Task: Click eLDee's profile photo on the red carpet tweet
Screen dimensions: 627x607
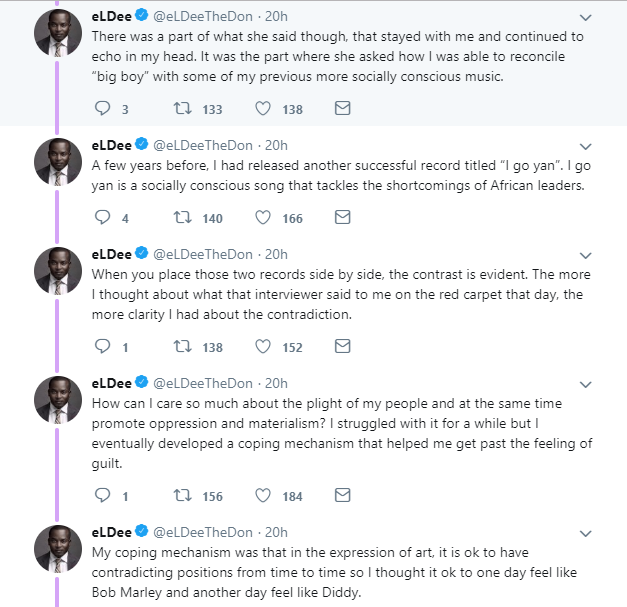Action: pyautogui.click(x=58, y=273)
